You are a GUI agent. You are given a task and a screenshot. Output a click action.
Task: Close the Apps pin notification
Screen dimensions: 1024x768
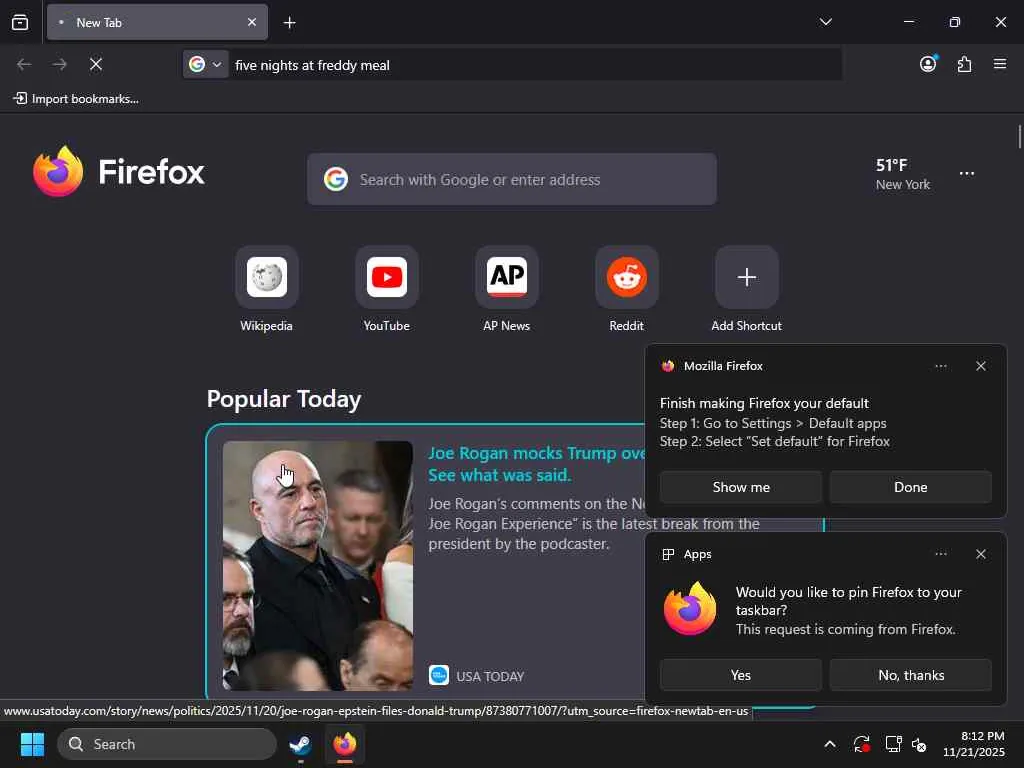[x=980, y=554]
